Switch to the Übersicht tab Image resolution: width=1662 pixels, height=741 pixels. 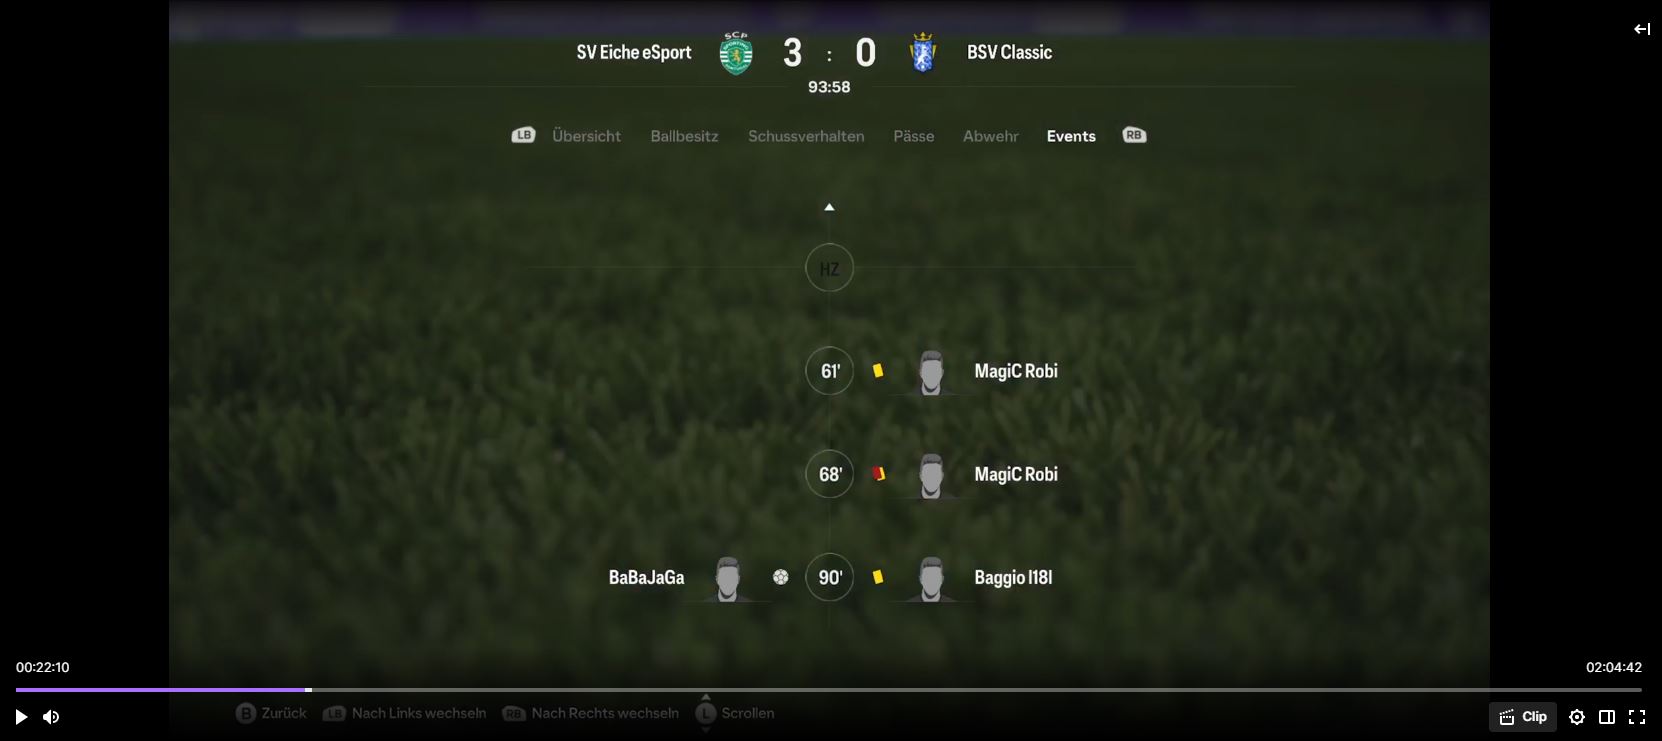586,136
